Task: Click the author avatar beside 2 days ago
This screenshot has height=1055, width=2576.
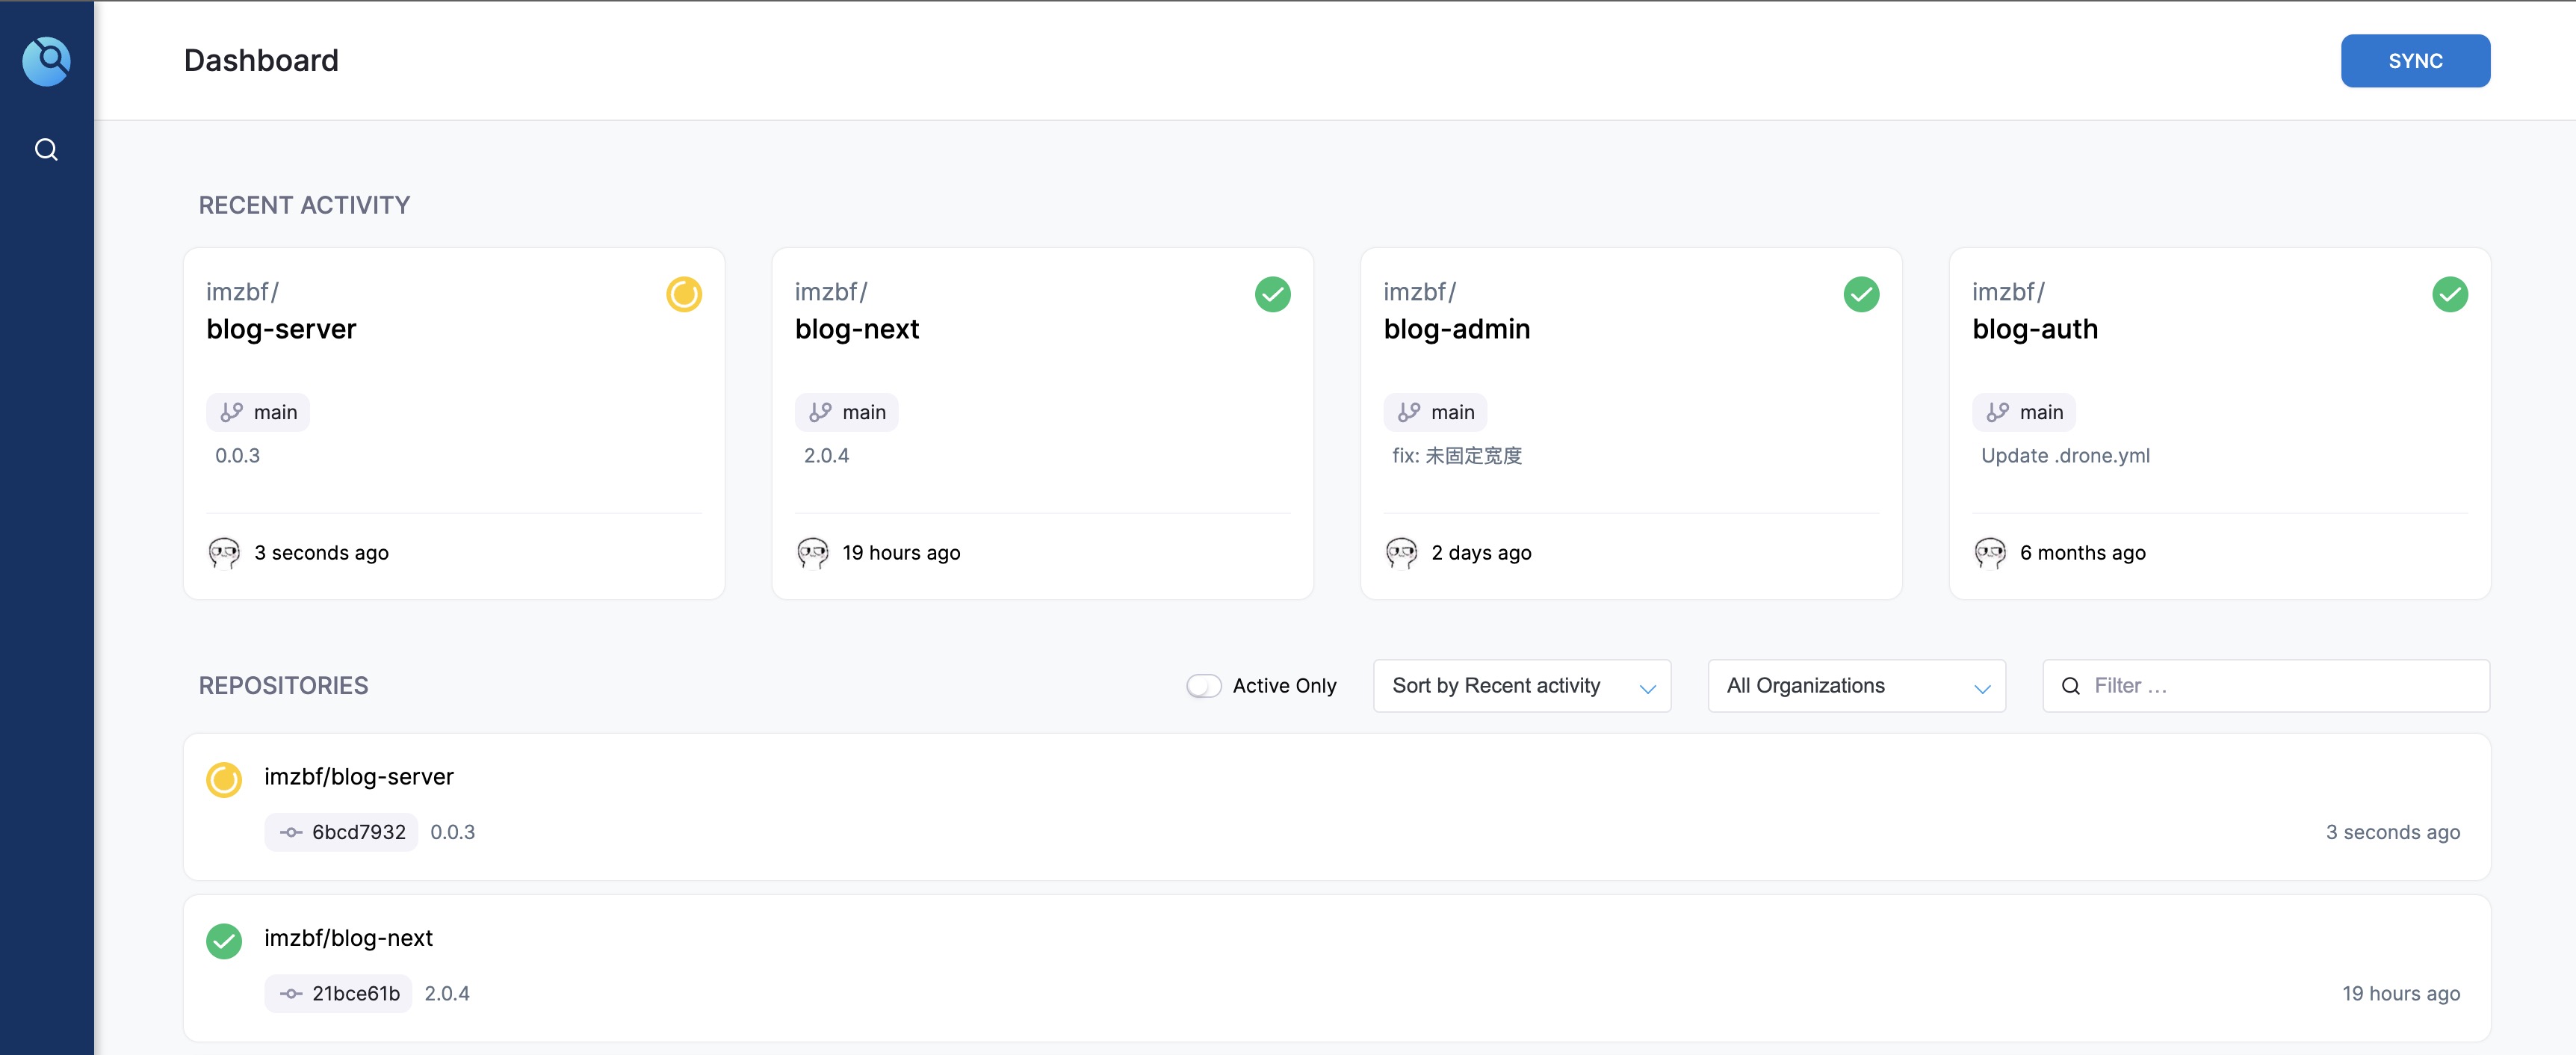Action: coord(1401,553)
